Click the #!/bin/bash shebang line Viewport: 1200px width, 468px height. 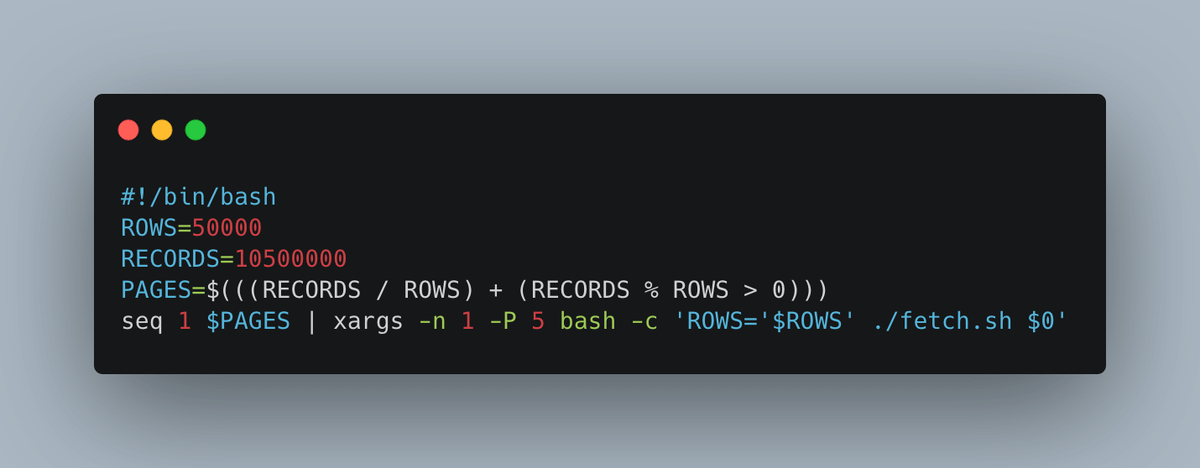tap(198, 196)
